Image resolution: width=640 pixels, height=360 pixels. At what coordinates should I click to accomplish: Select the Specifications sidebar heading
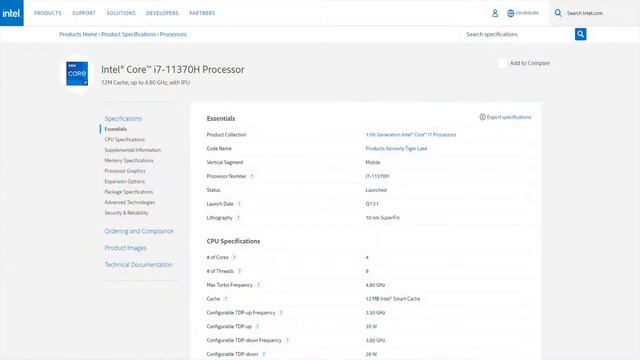123,119
